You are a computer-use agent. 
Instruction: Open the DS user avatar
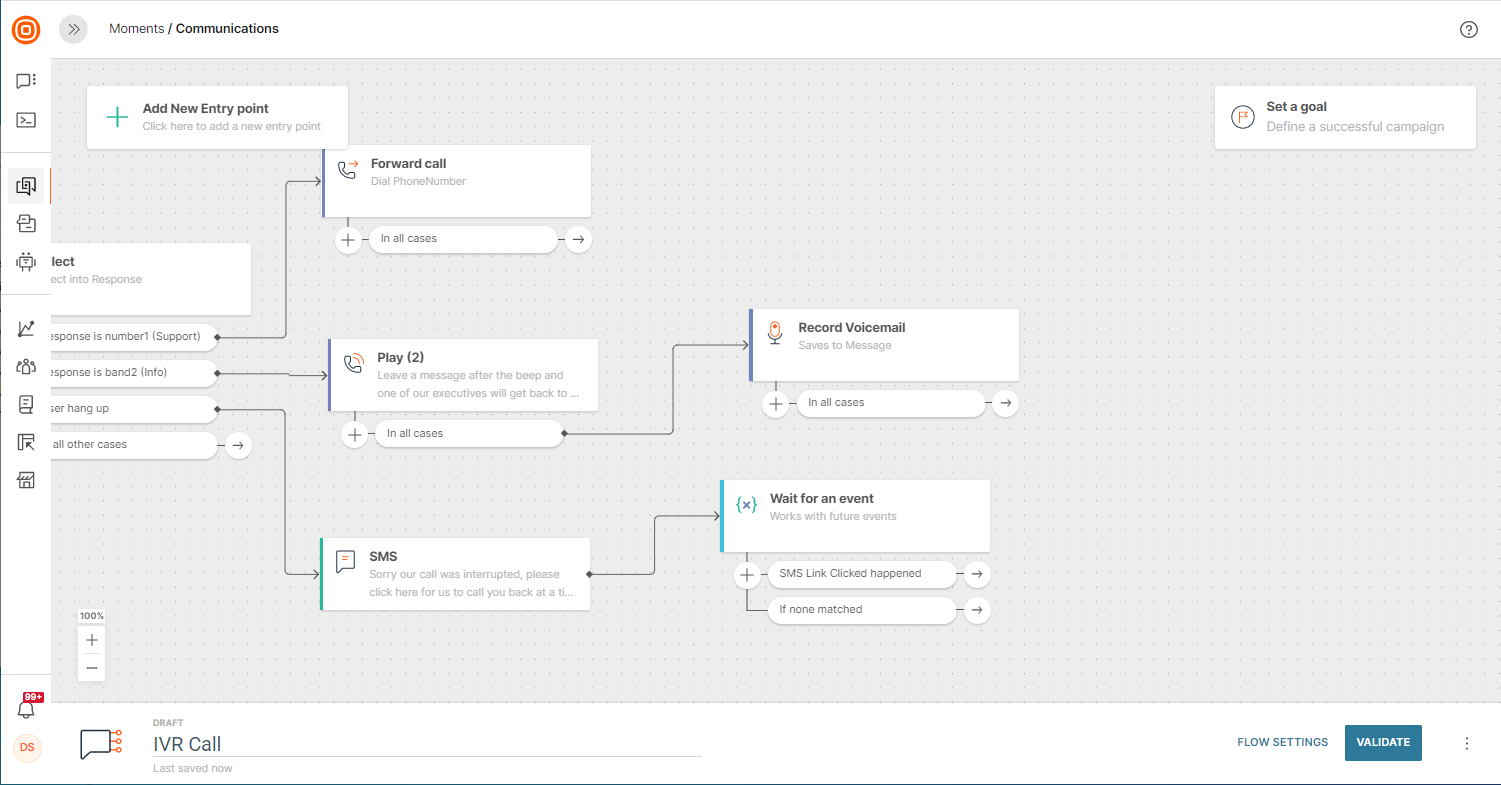click(27, 747)
